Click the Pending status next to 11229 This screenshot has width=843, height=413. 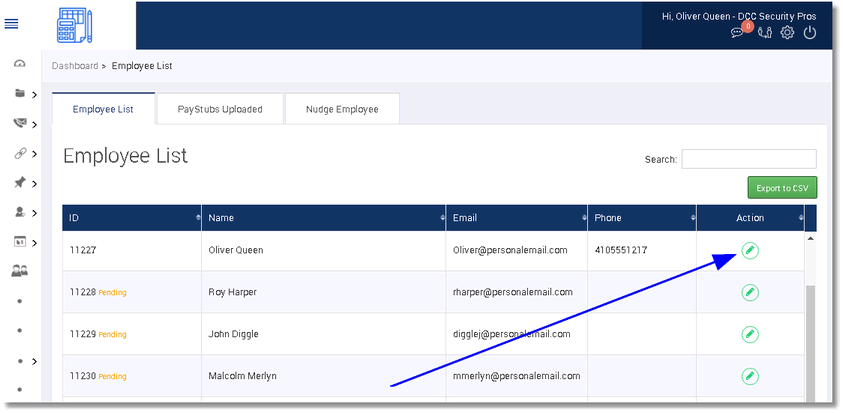112,334
